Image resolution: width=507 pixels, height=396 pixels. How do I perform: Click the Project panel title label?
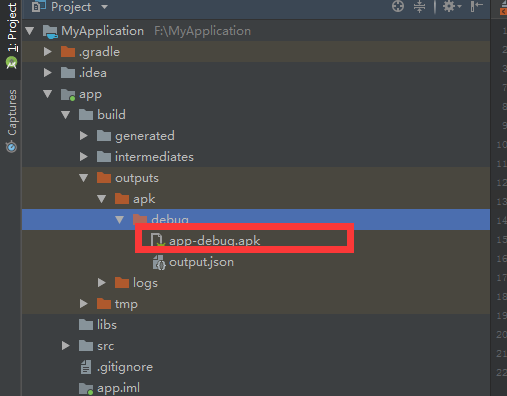point(71,7)
